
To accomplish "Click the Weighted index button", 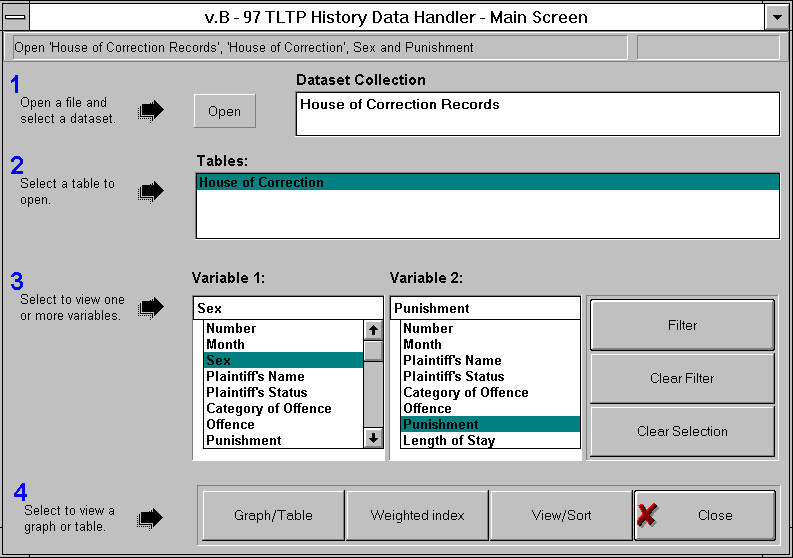I will pyautogui.click(x=417, y=516).
